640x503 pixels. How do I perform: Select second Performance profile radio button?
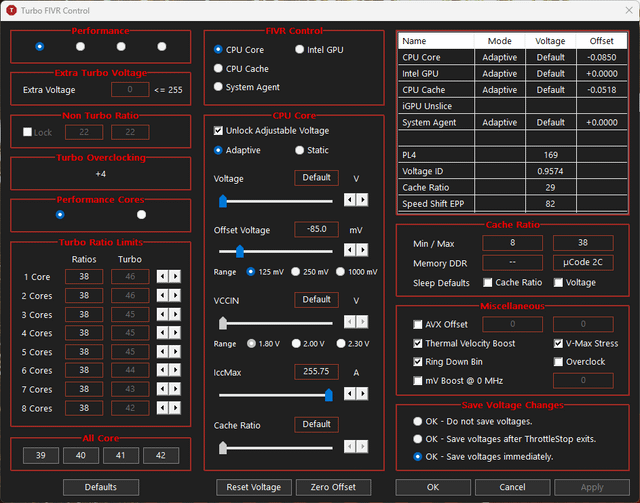[80, 47]
